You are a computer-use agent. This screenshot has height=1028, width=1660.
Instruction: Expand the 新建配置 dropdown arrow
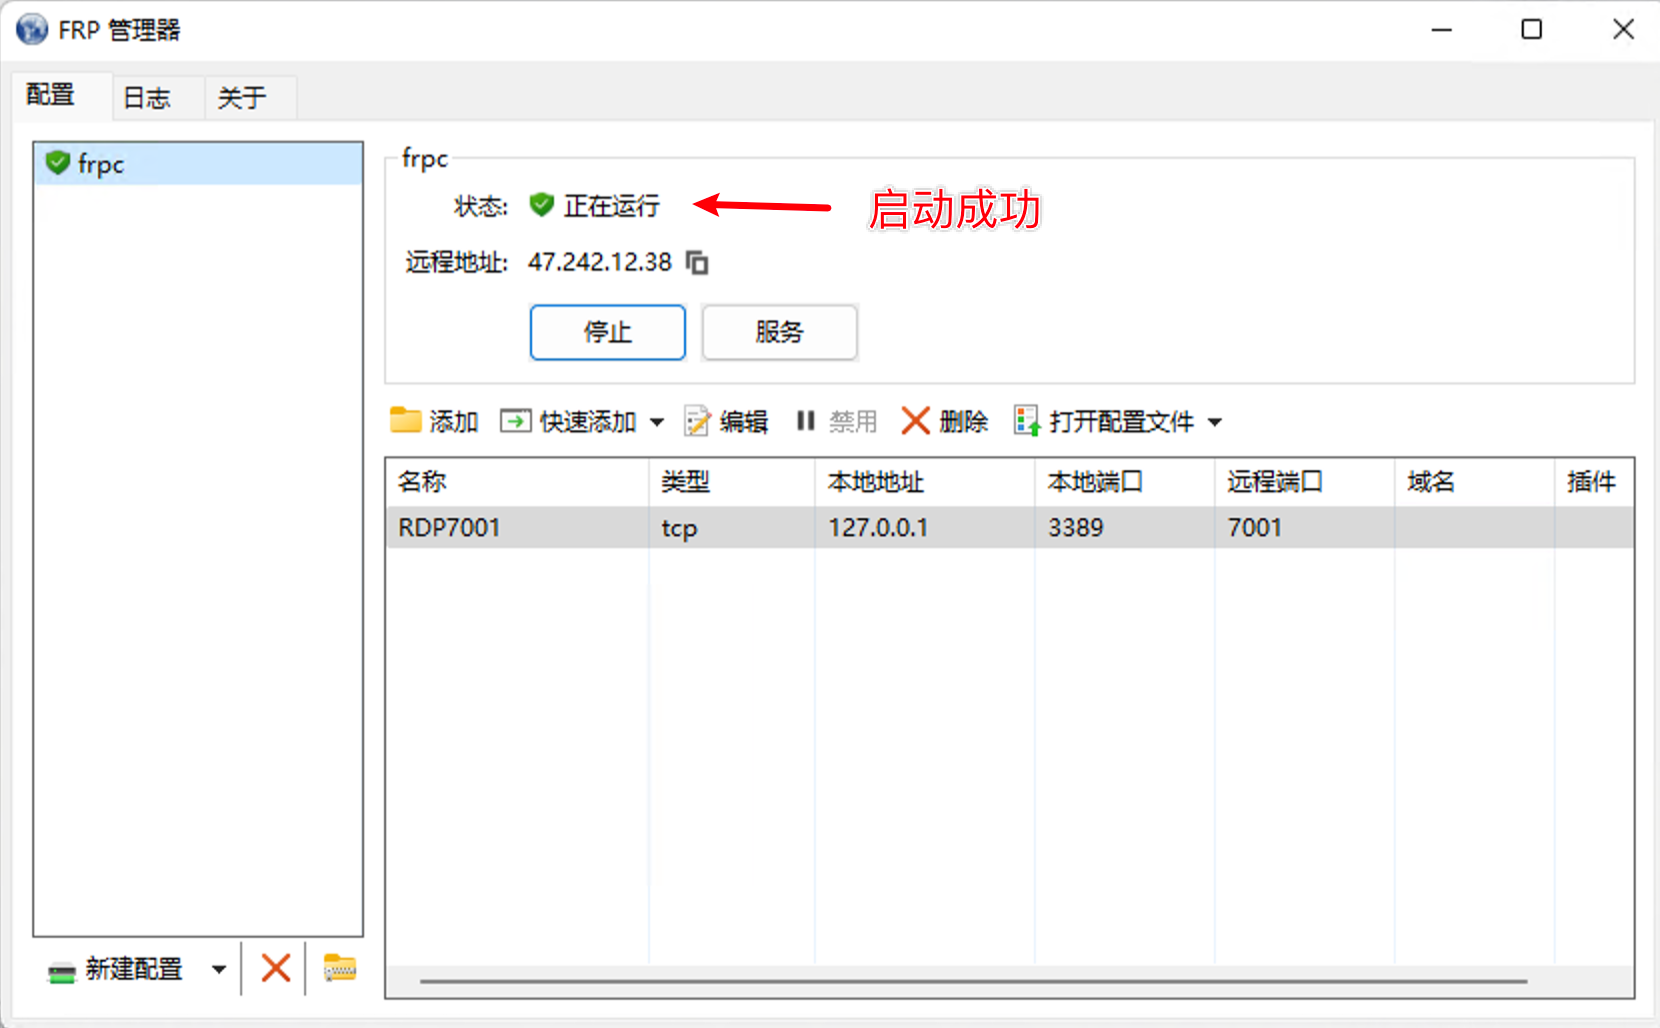point(219,969)
